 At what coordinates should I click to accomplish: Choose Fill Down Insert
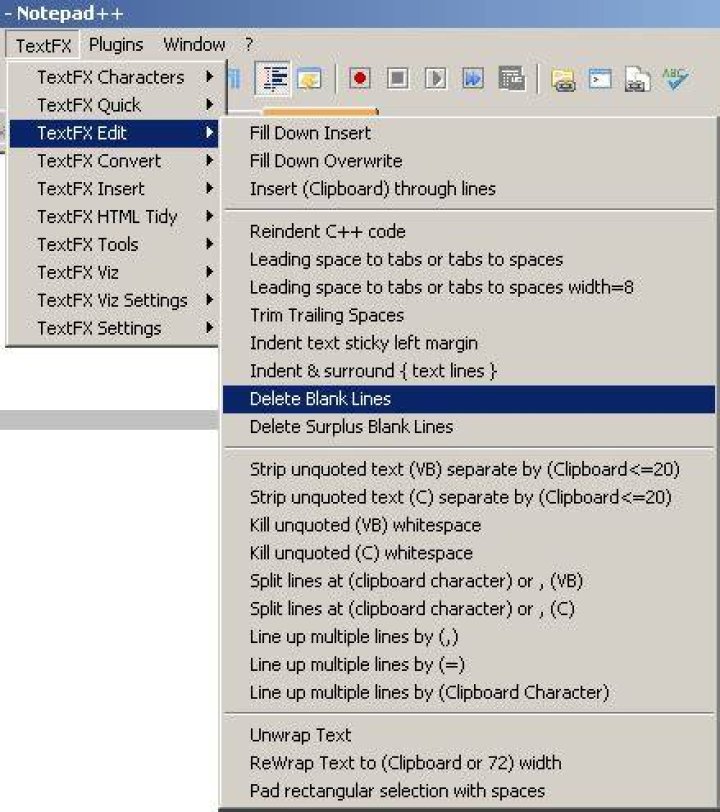469,133
